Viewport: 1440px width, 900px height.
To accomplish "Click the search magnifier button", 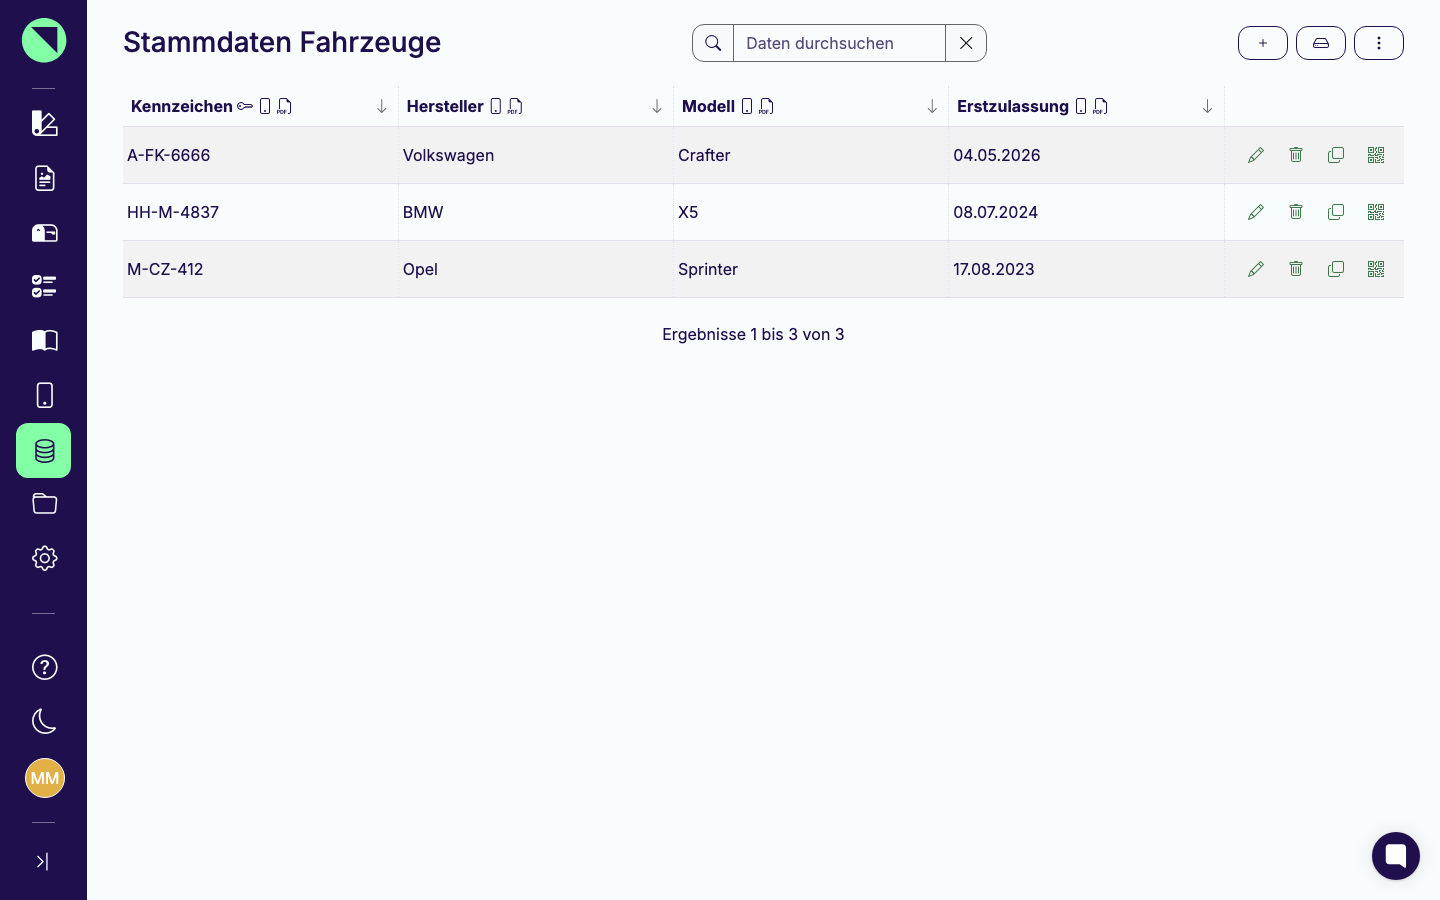I will coord(713,43).
